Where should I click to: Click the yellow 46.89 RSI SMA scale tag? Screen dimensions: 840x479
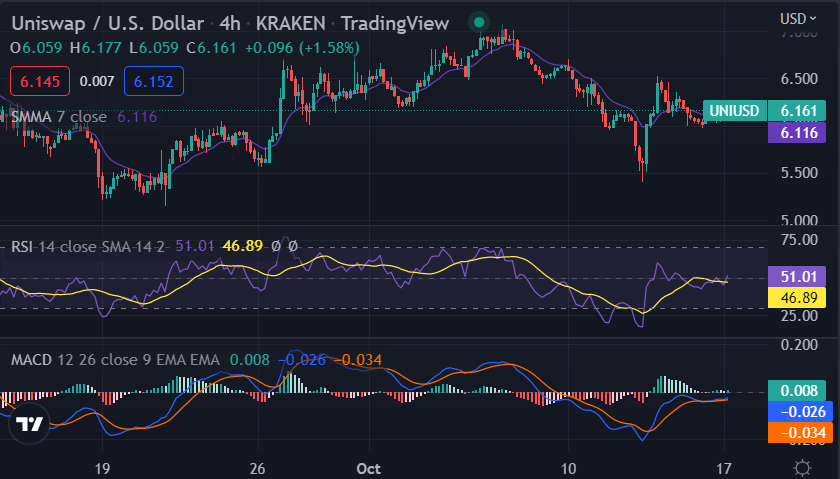click(x=797, y=297)
